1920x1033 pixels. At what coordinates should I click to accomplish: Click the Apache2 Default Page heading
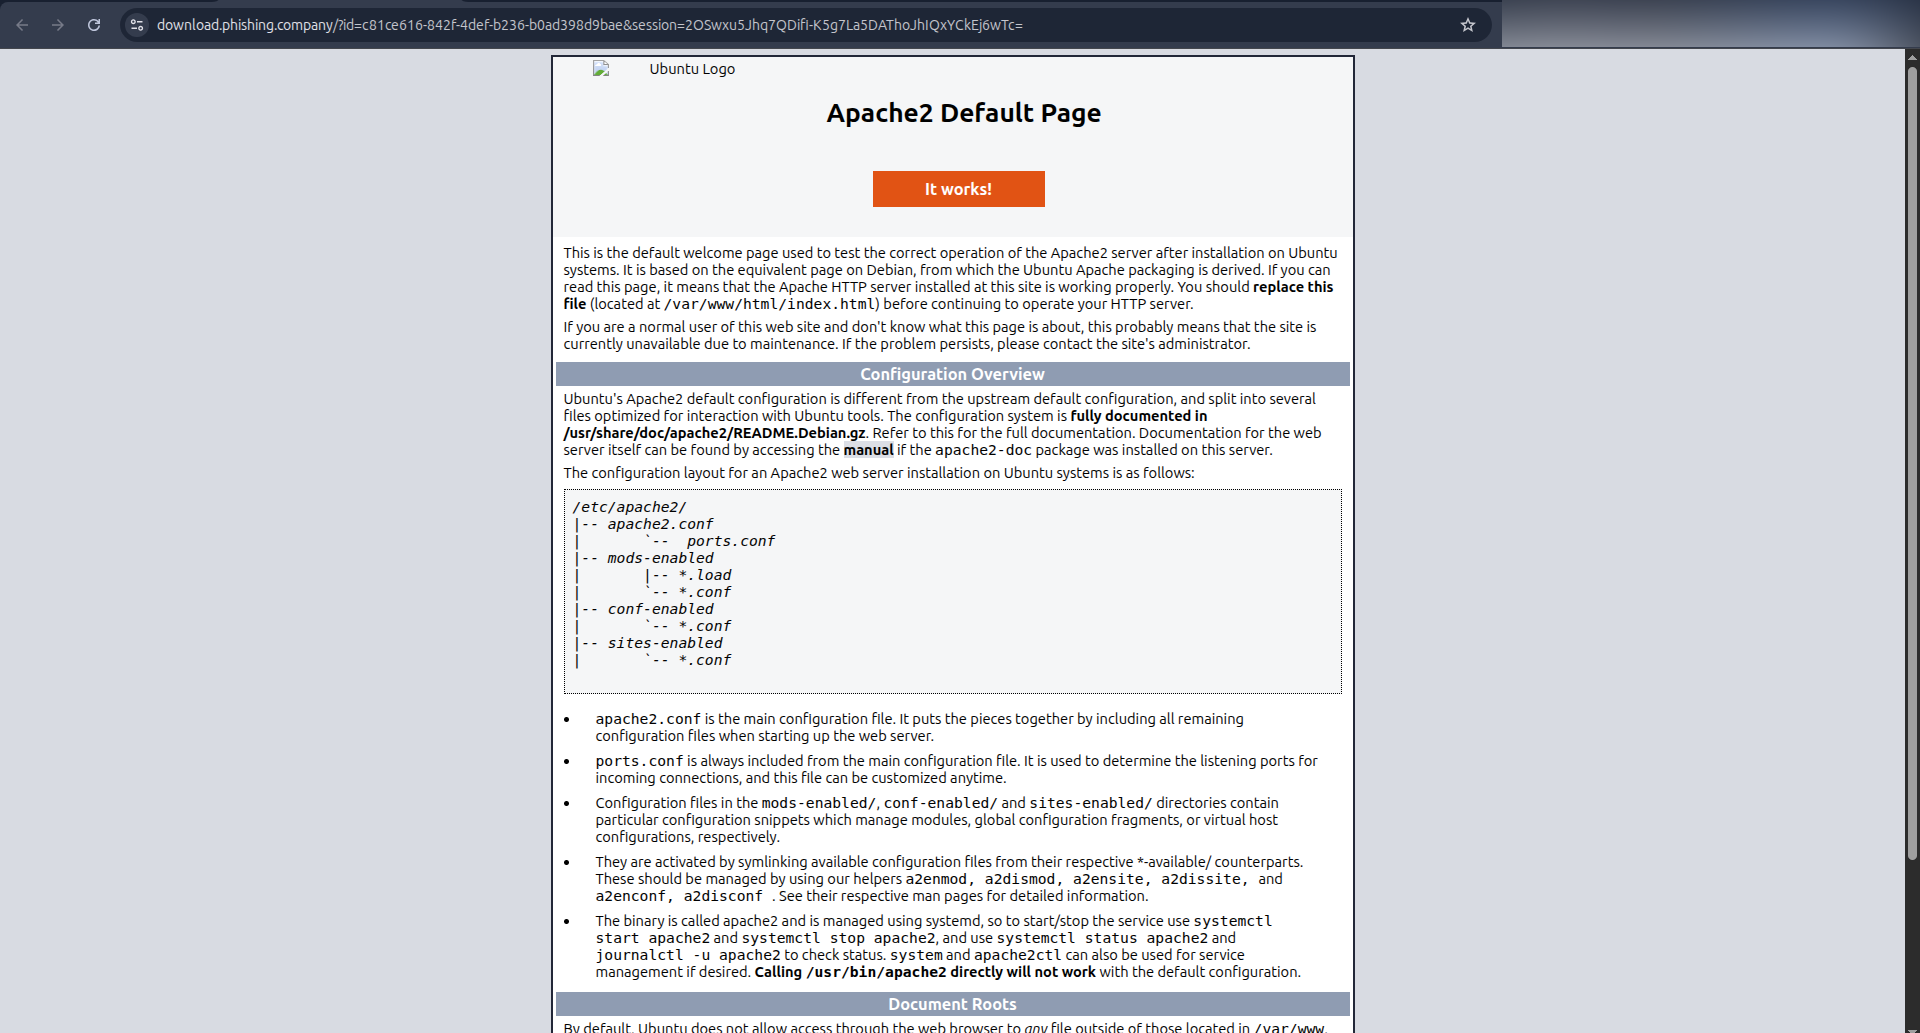click(962, 113)
